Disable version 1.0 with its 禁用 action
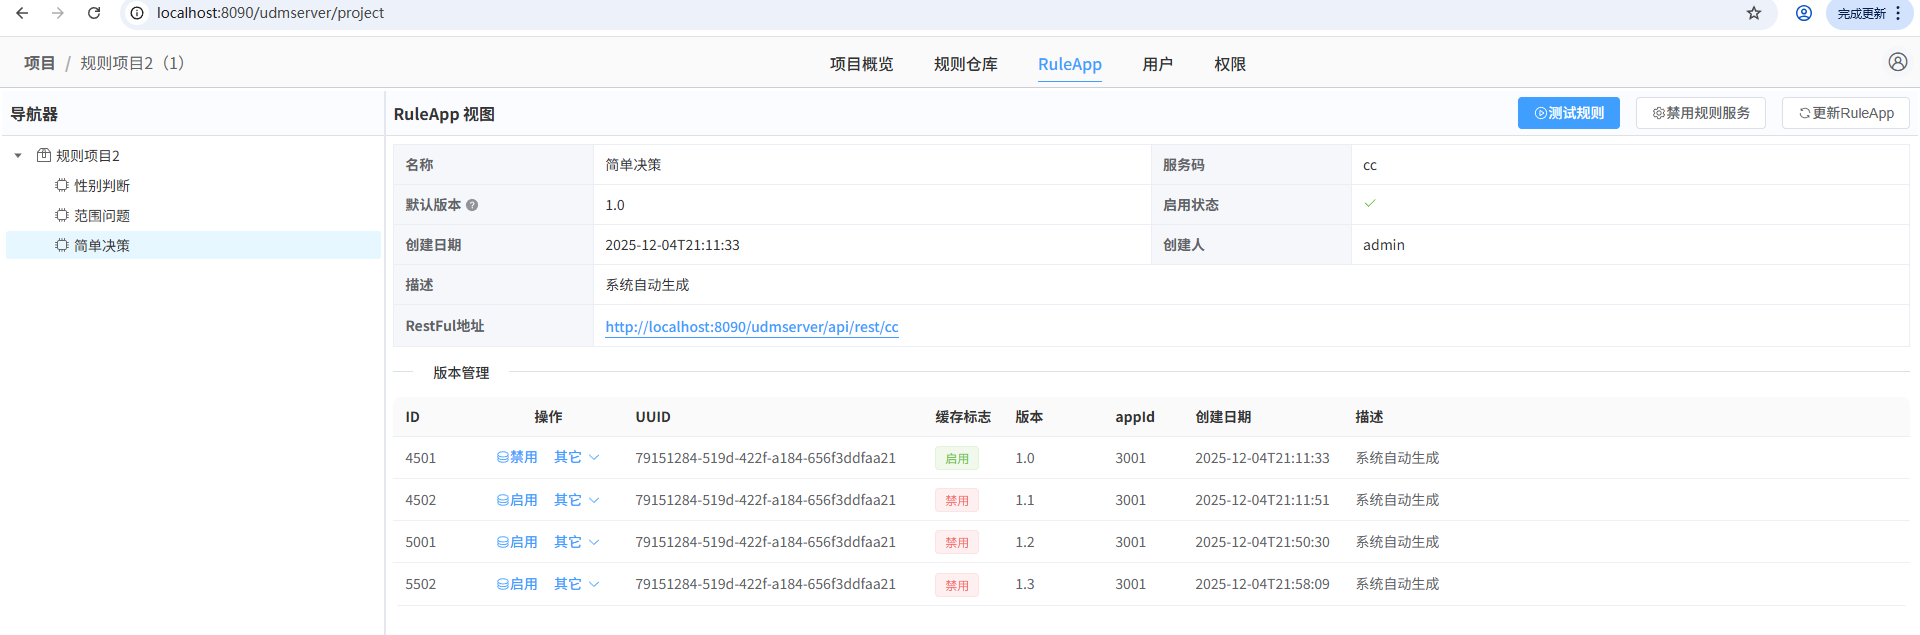The image size is (1920, 635). pos(517,457)
